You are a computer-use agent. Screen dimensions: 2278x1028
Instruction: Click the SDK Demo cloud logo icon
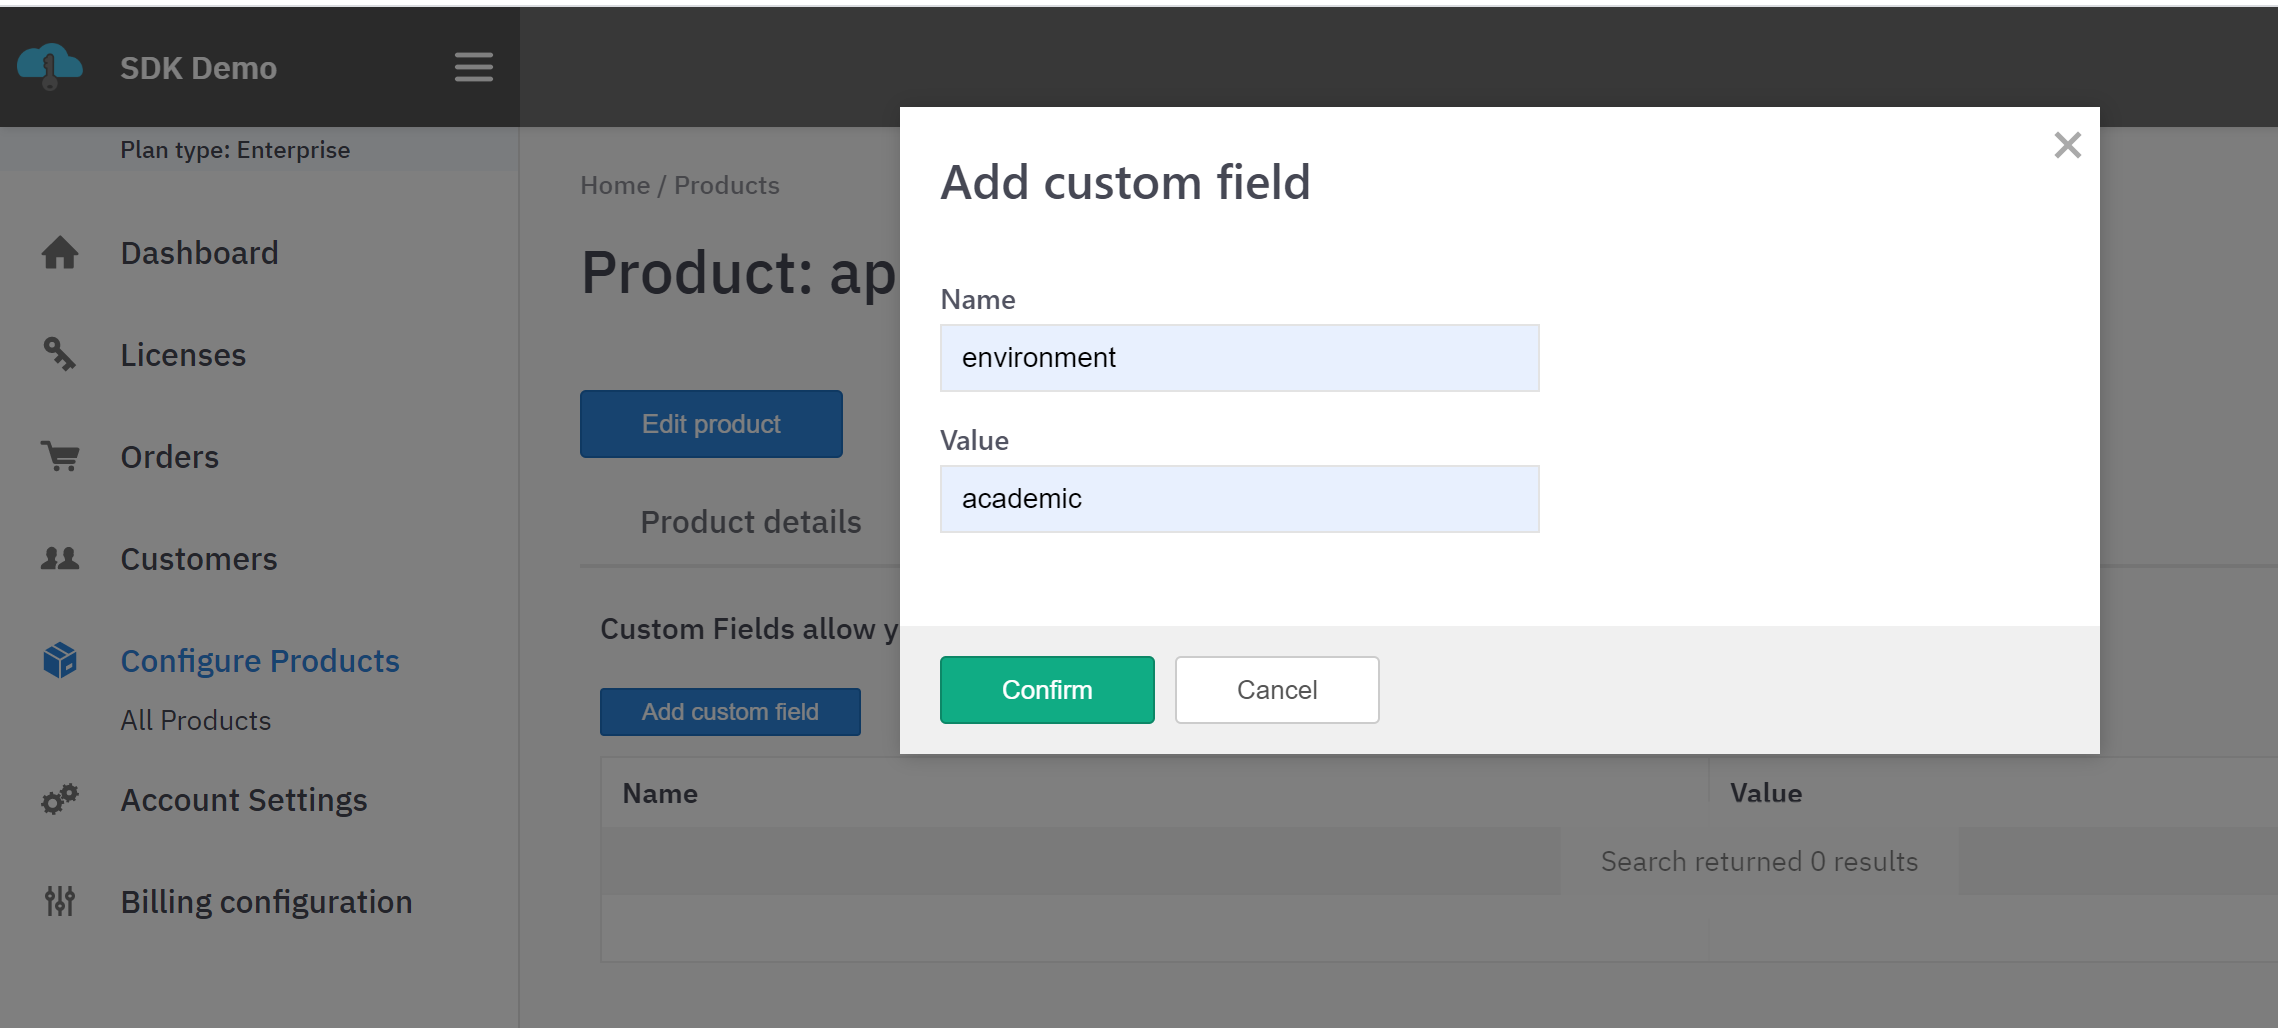(x=50, y=66)
